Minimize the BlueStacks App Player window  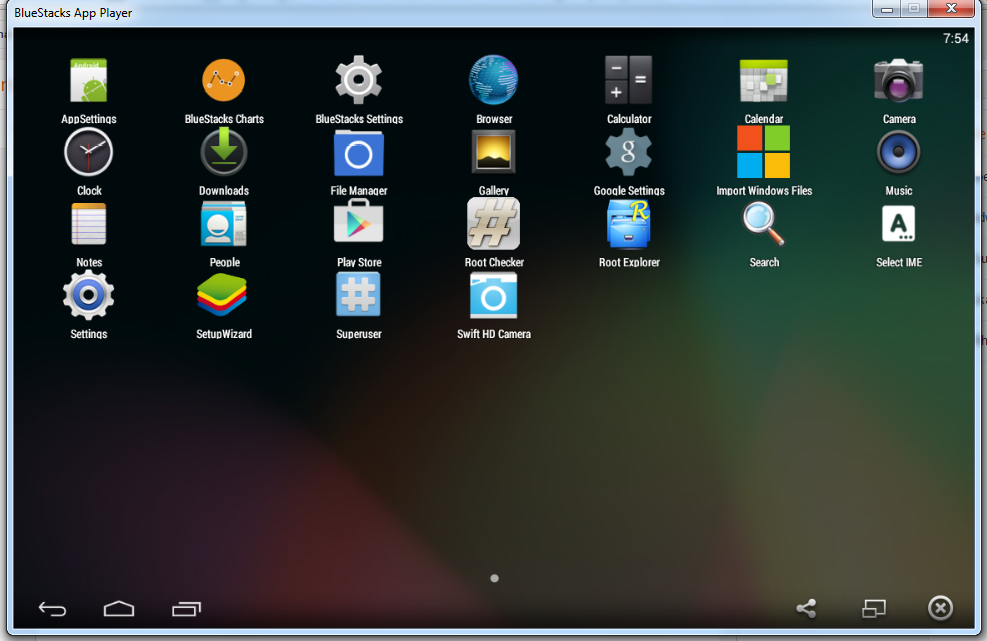pyautogui.click(x=887, y=8)
